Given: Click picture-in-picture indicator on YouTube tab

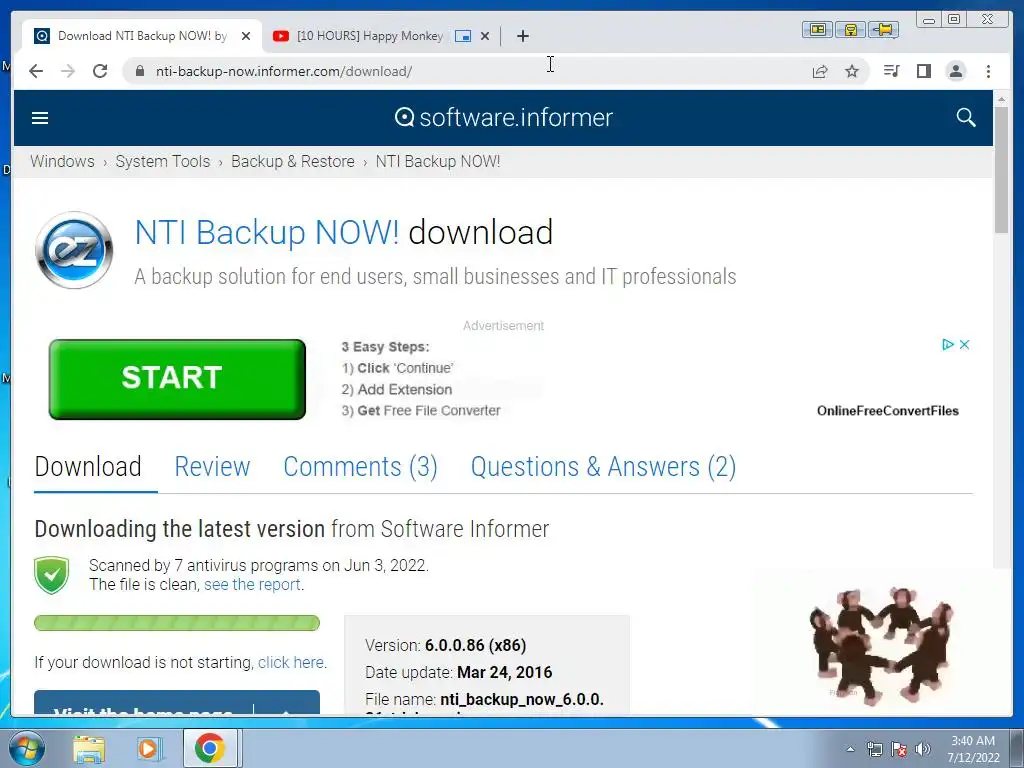Looking at the screenshot, I should coord(463,36).
